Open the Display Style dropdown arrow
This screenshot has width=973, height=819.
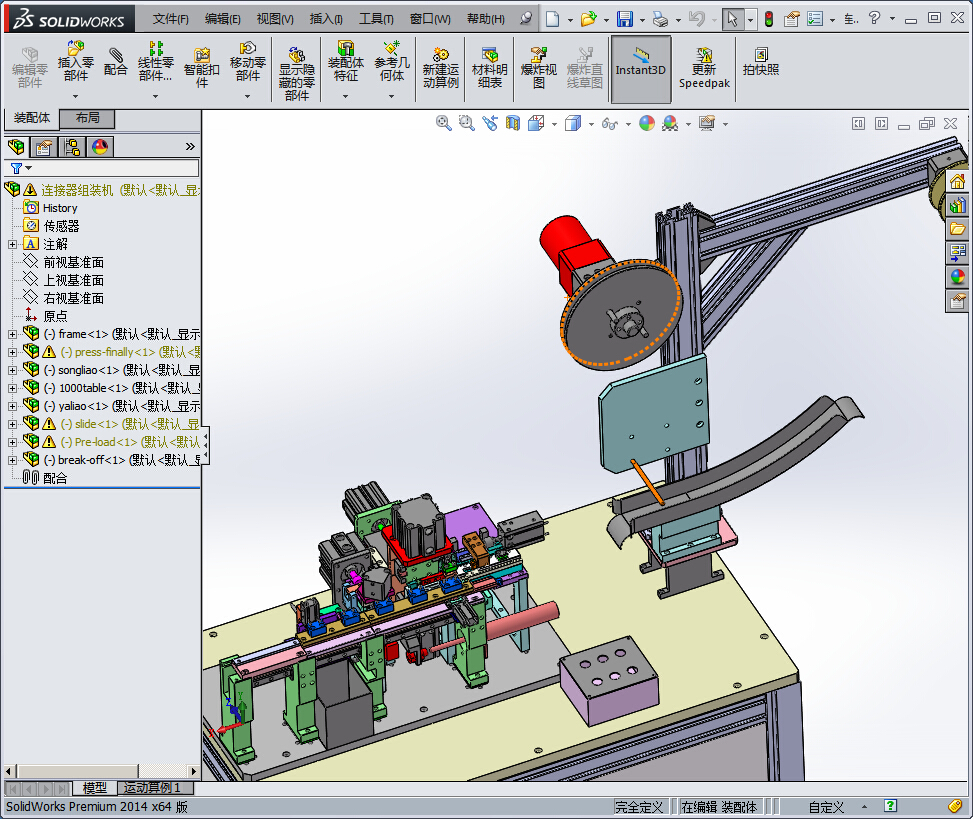591,124
